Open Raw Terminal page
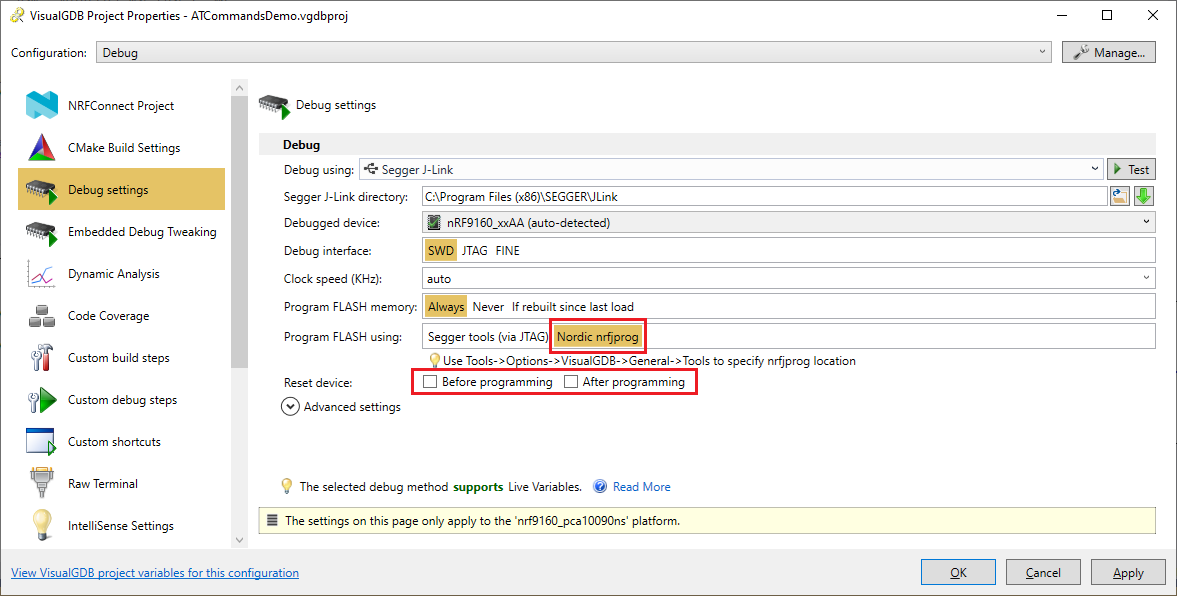Image resolution: width=1177 pixels, height=596 pixels. [x=121, y=484]
